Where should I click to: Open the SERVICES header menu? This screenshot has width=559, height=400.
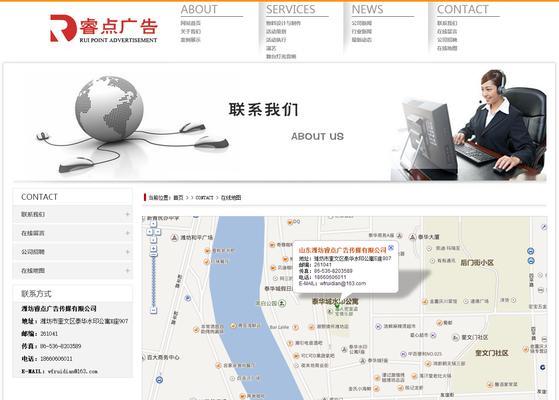[x=291, y=10]
